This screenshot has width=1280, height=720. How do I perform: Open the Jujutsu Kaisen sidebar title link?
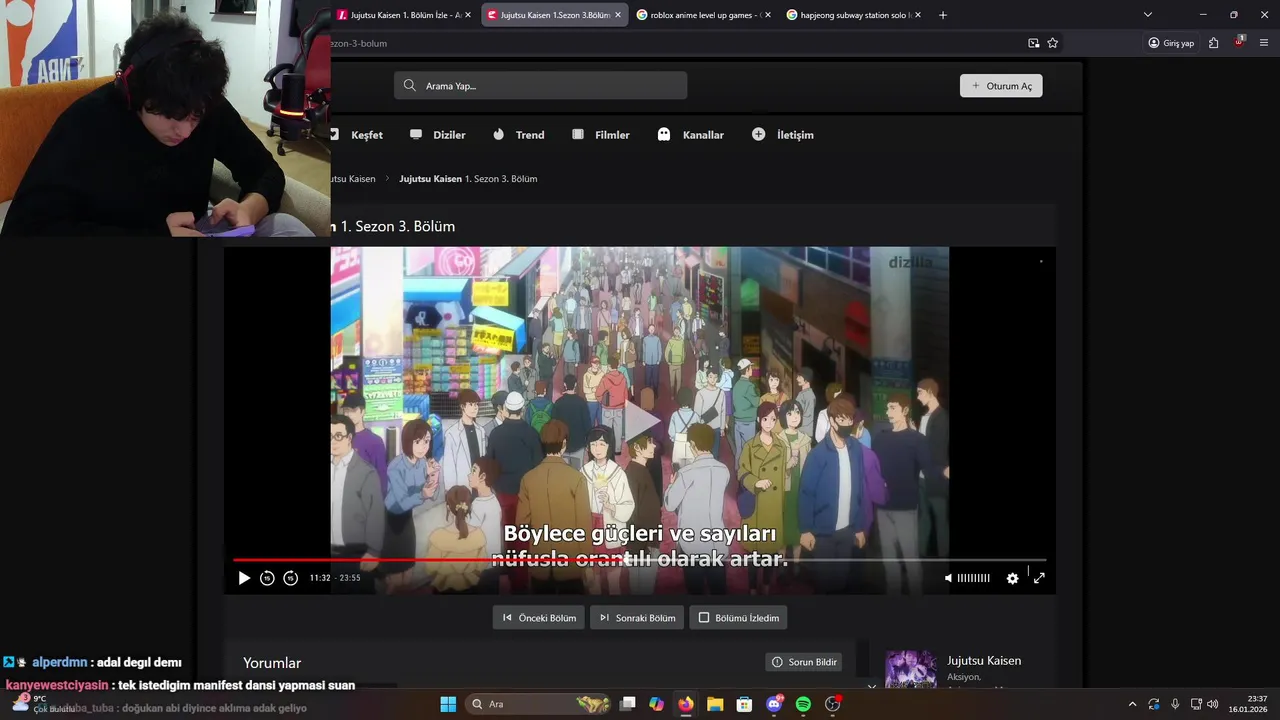(984, 661)
